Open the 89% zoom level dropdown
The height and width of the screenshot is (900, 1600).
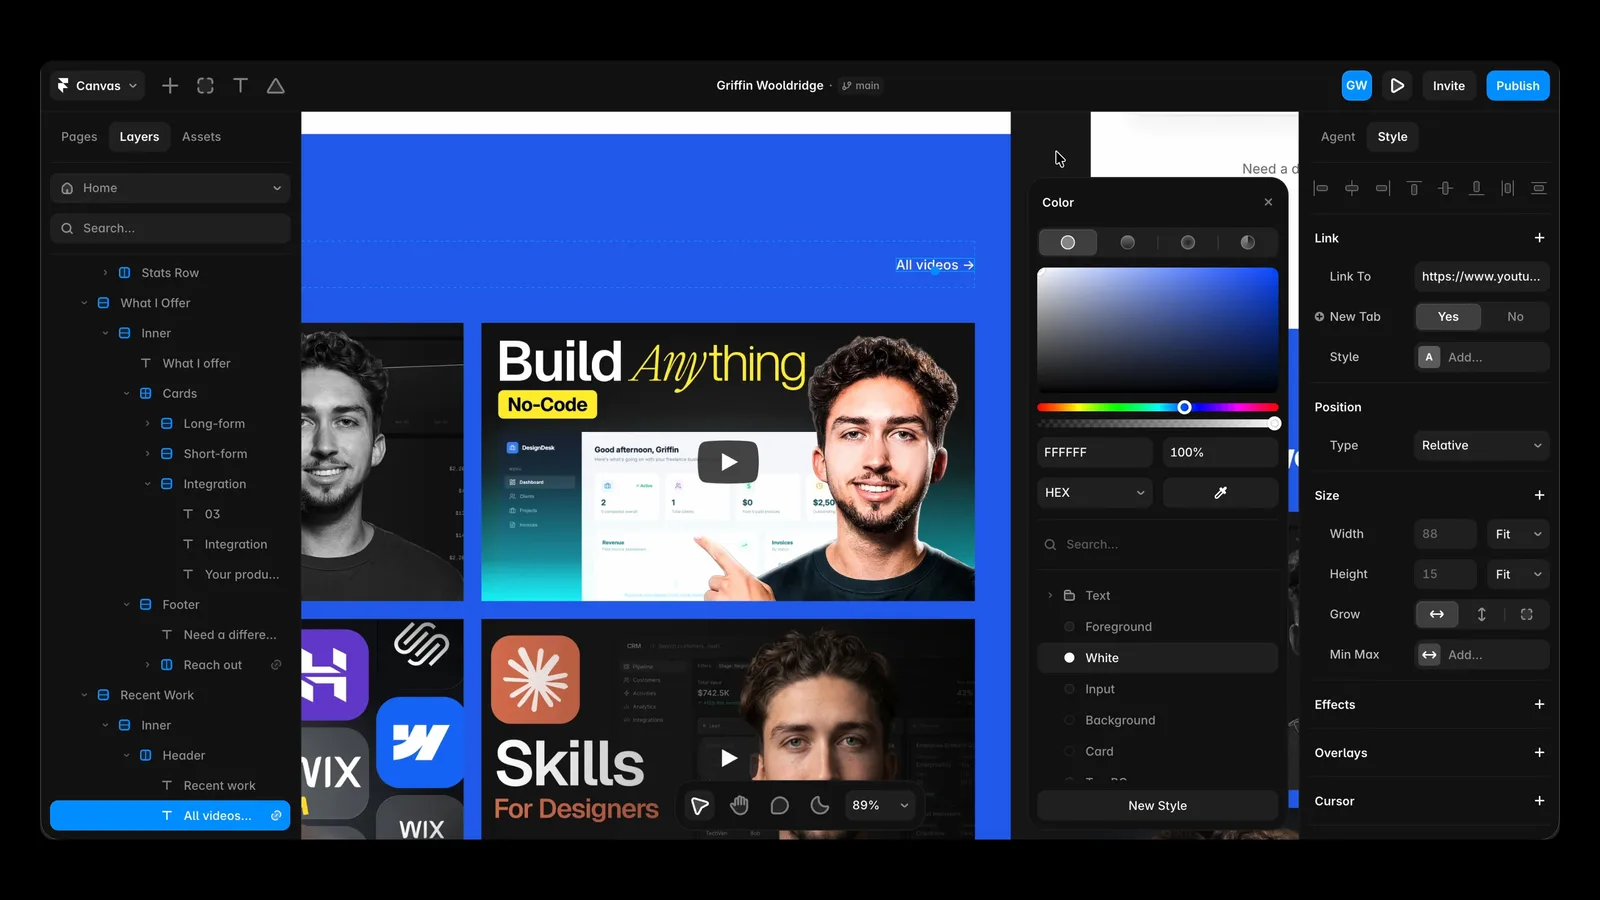[x=880, y=806]
